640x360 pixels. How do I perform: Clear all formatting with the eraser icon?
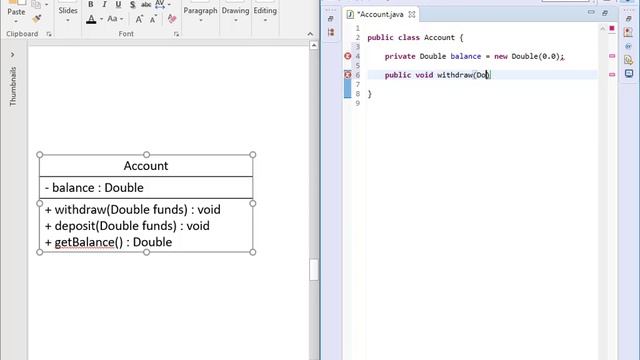pos(172,19)
